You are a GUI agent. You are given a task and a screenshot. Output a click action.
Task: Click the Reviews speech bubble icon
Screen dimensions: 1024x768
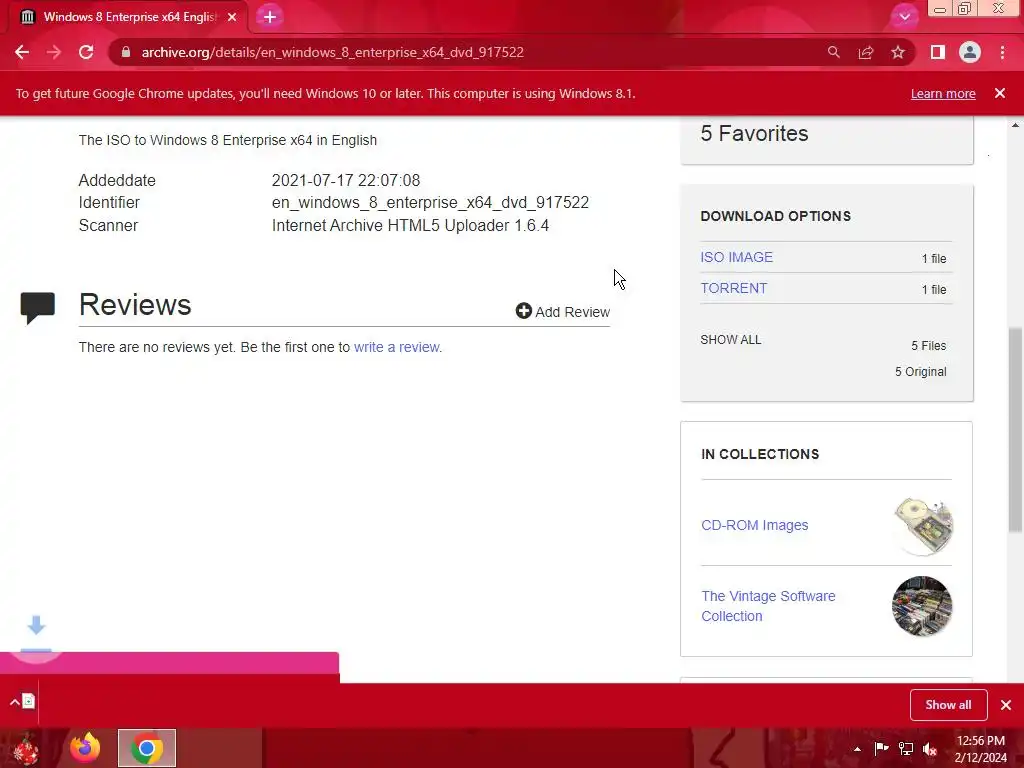(x=38, y=308)
